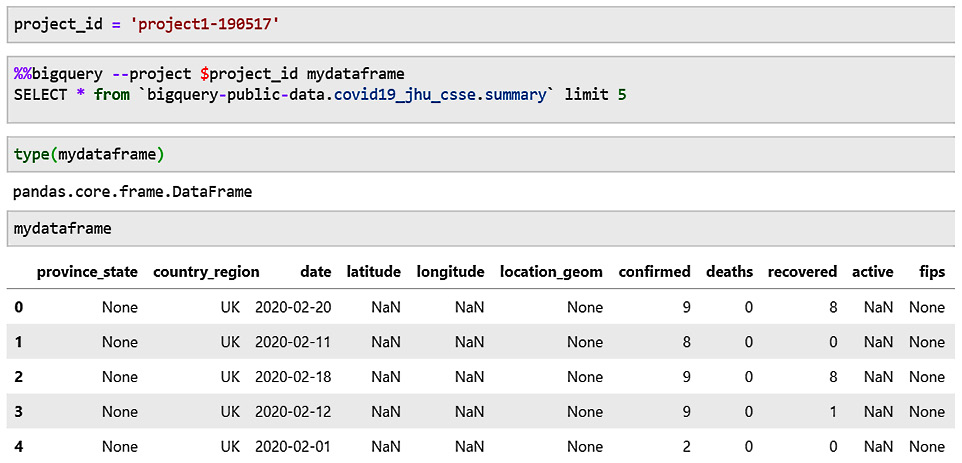This screenshot has height=463, width=962.
Task: Click row index 0 of the dataframe
Action: pyautogui.click(x=18, y=307)
